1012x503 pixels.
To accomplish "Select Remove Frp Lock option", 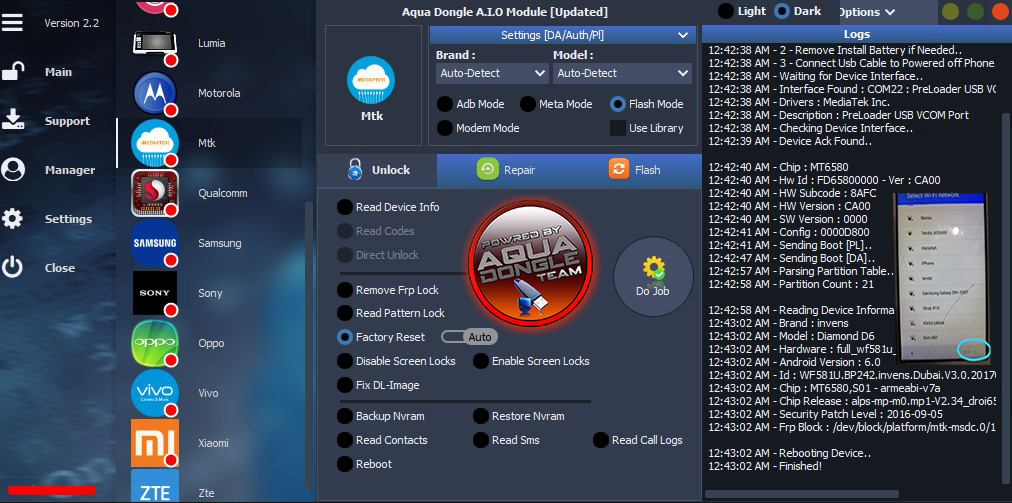I will click(345, 291).
